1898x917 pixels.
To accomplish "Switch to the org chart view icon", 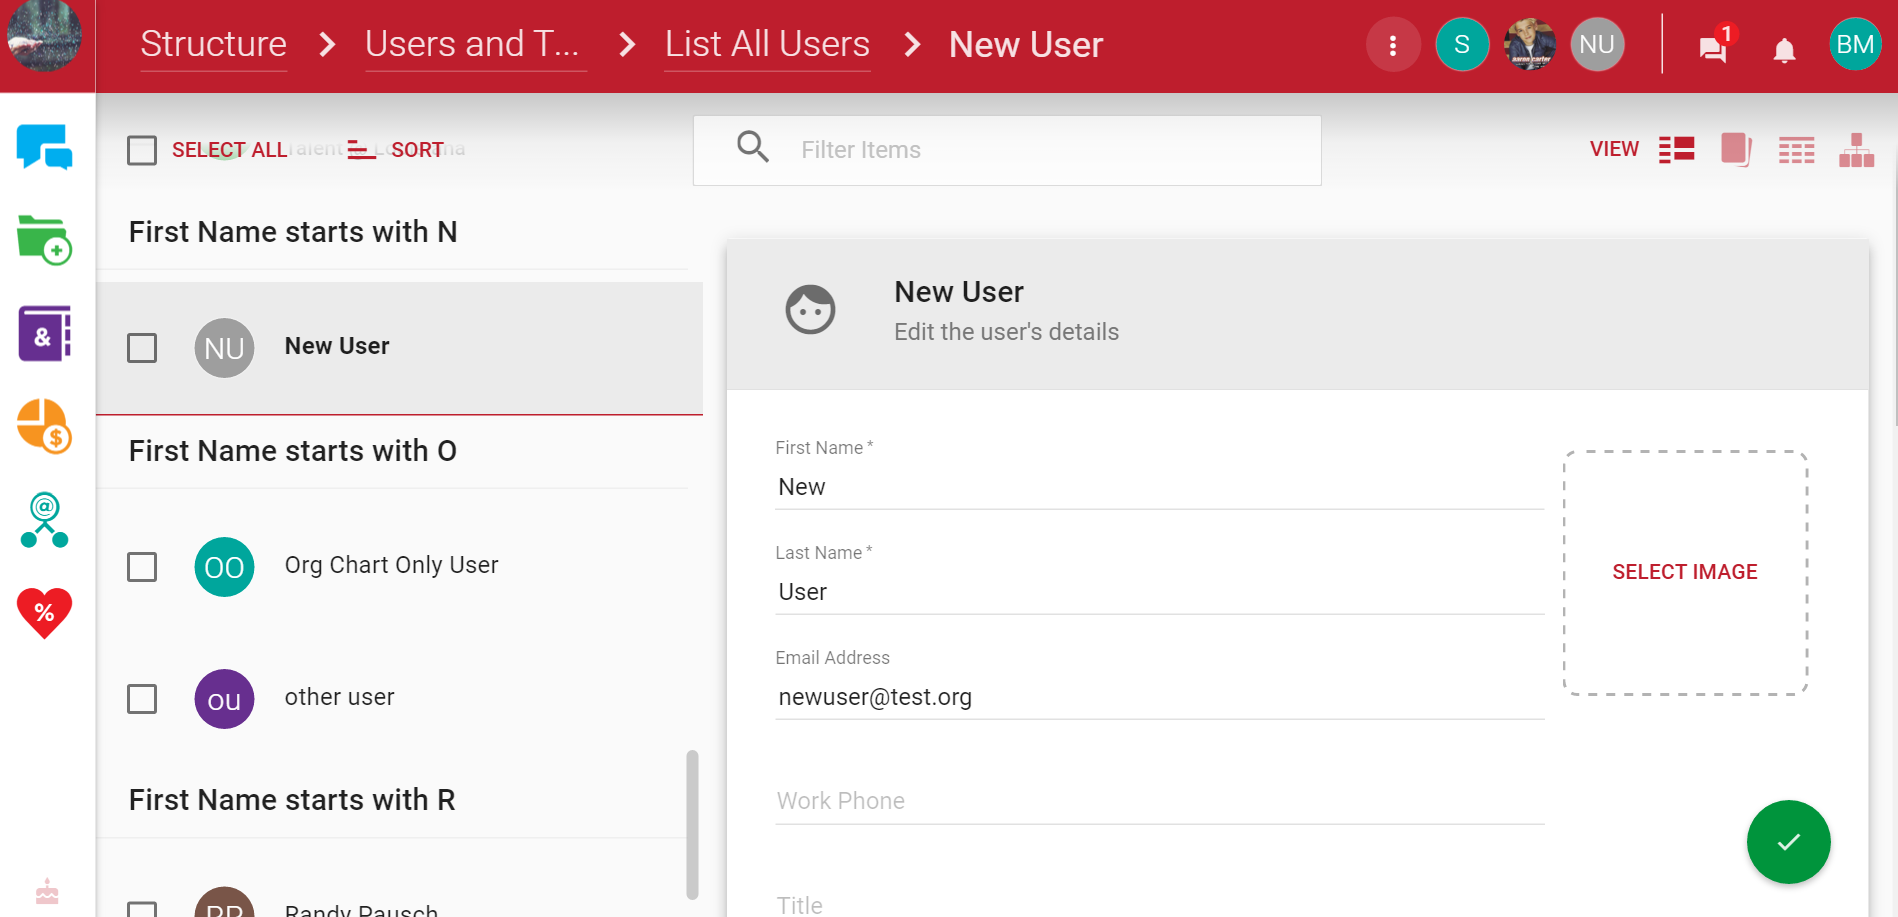I will (x=1856, y=150).
